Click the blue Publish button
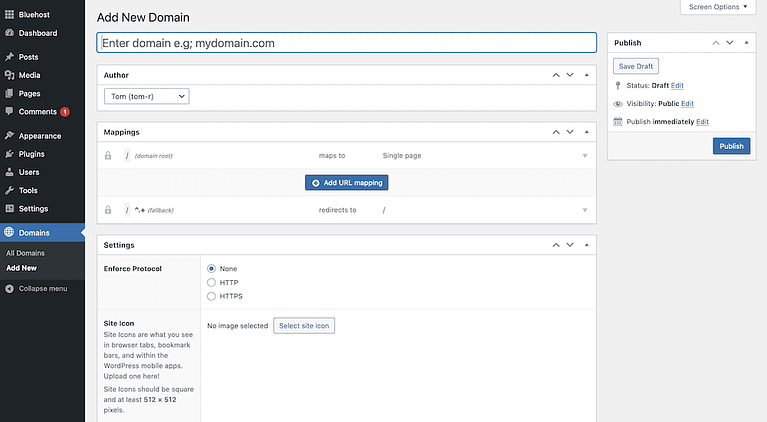This screenshot has width=767, height=422. pos(731,146)
